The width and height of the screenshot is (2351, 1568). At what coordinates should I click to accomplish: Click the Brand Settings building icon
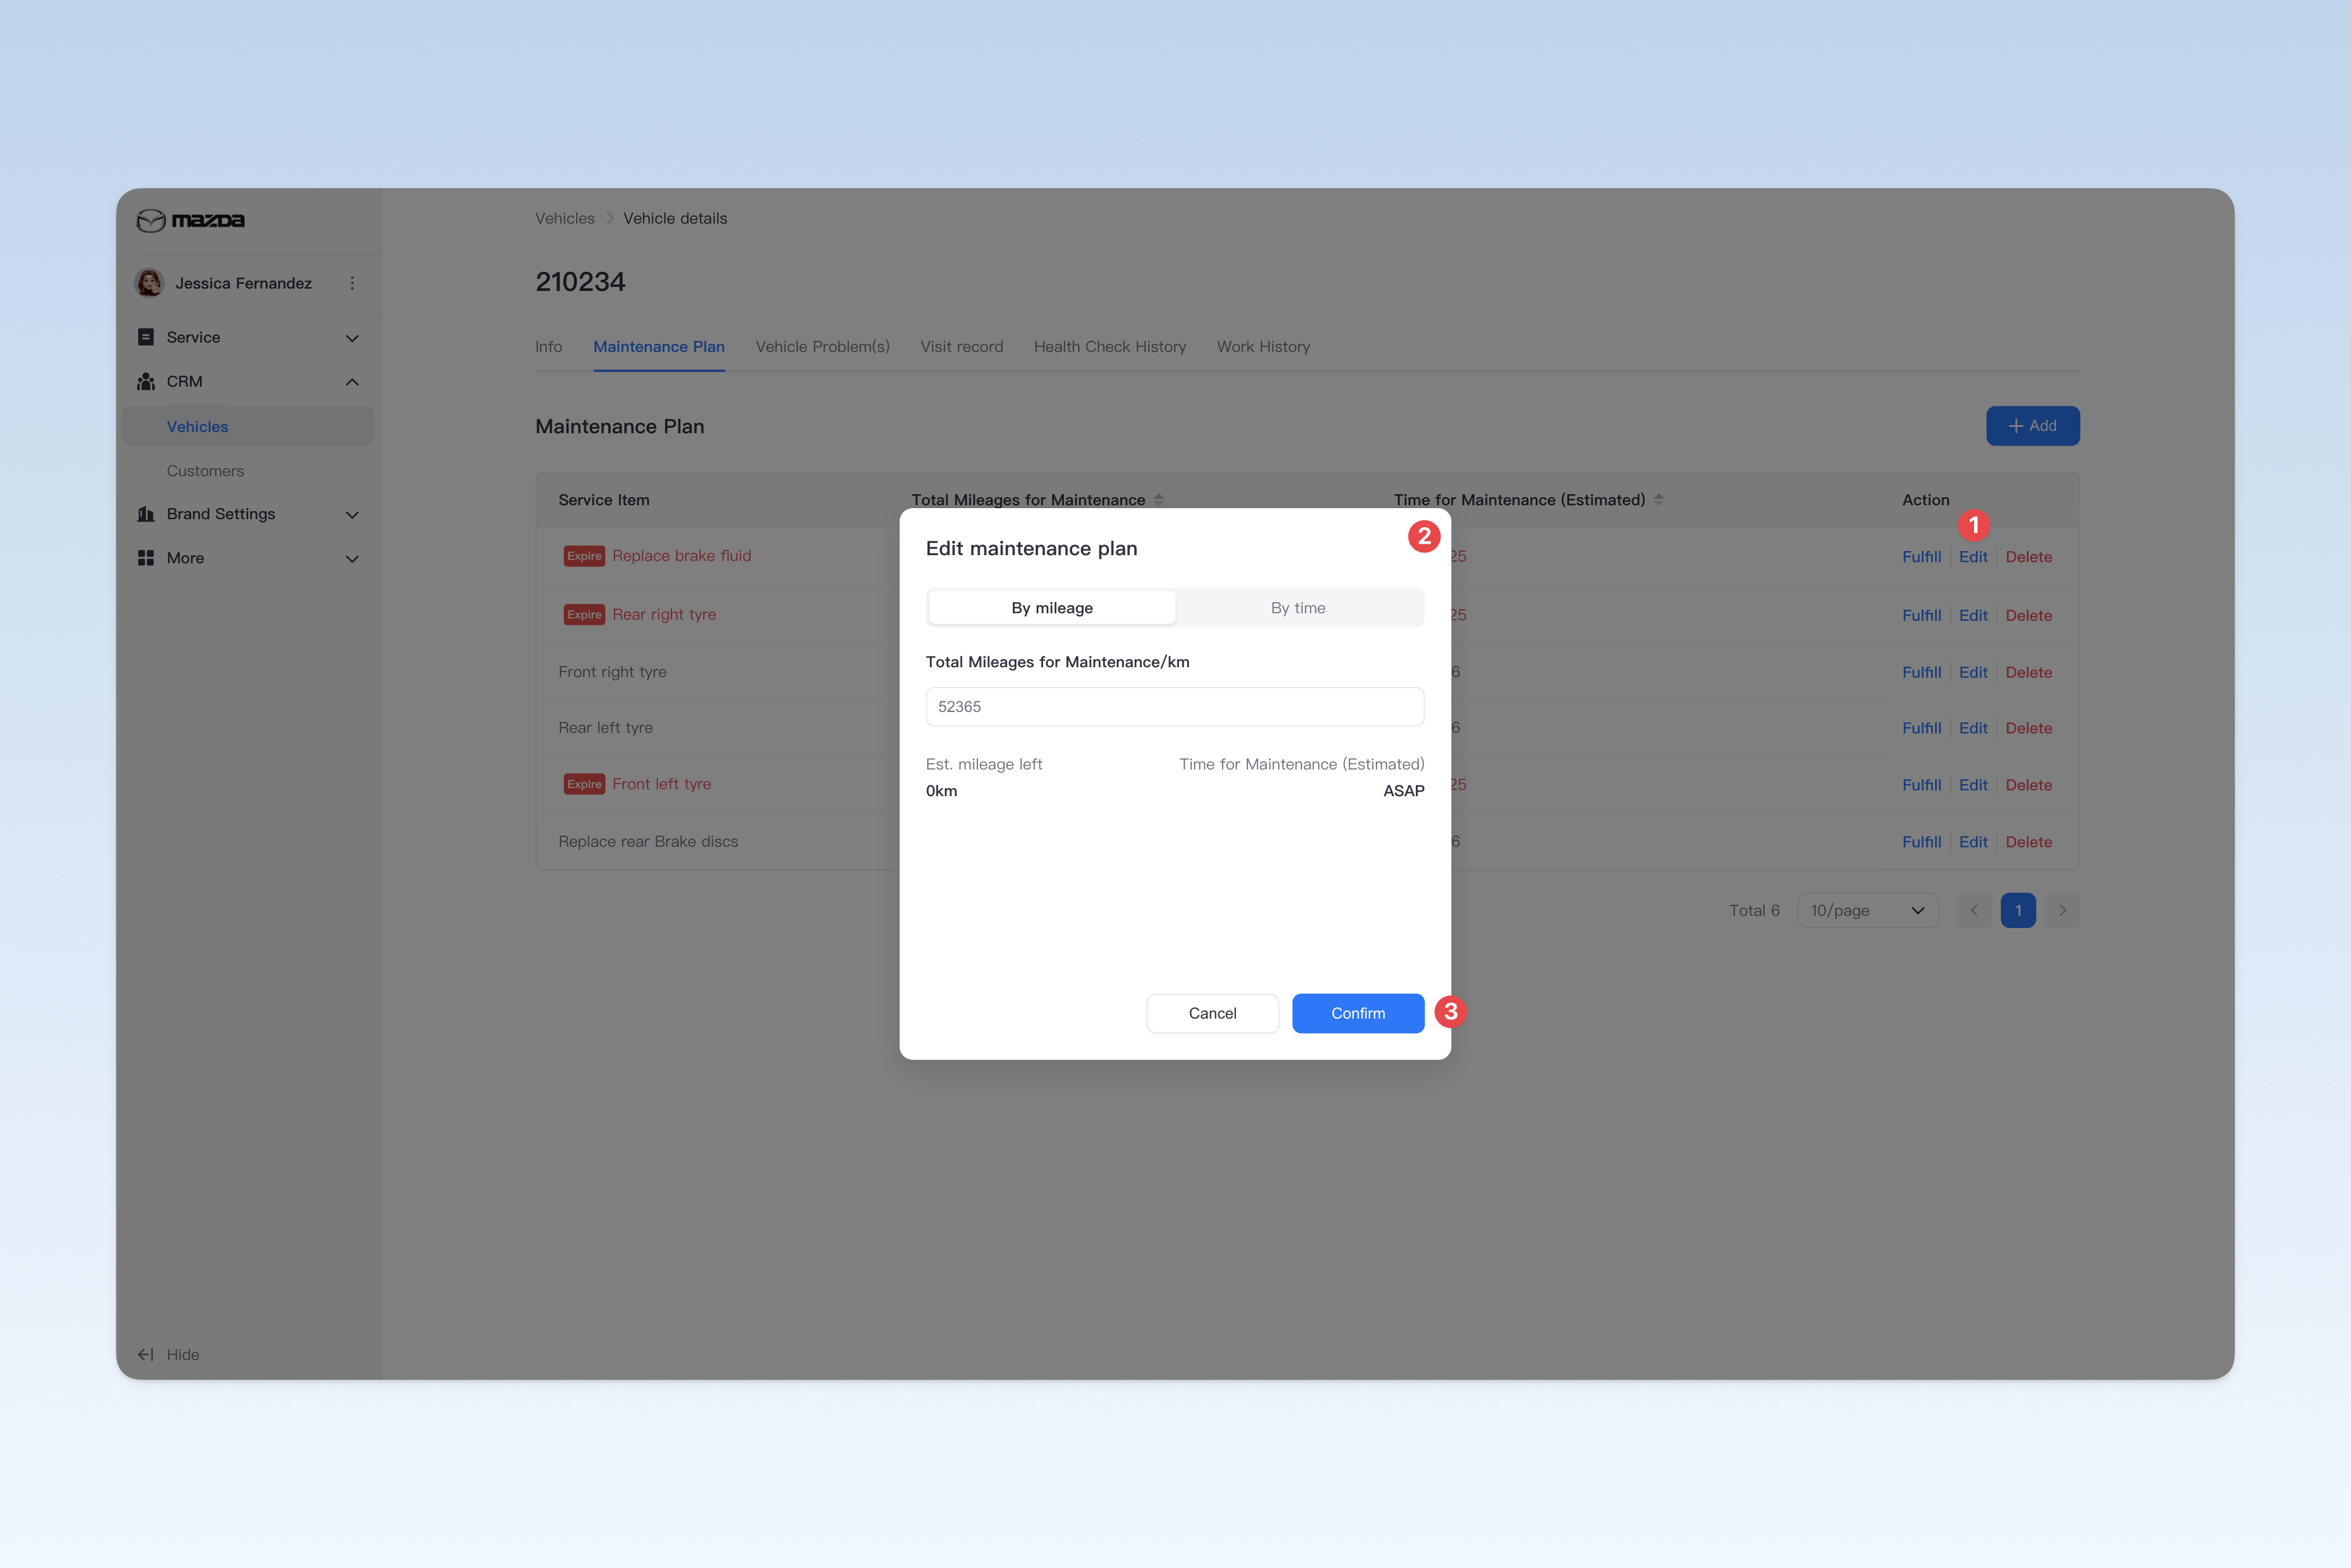coord(146,514)
